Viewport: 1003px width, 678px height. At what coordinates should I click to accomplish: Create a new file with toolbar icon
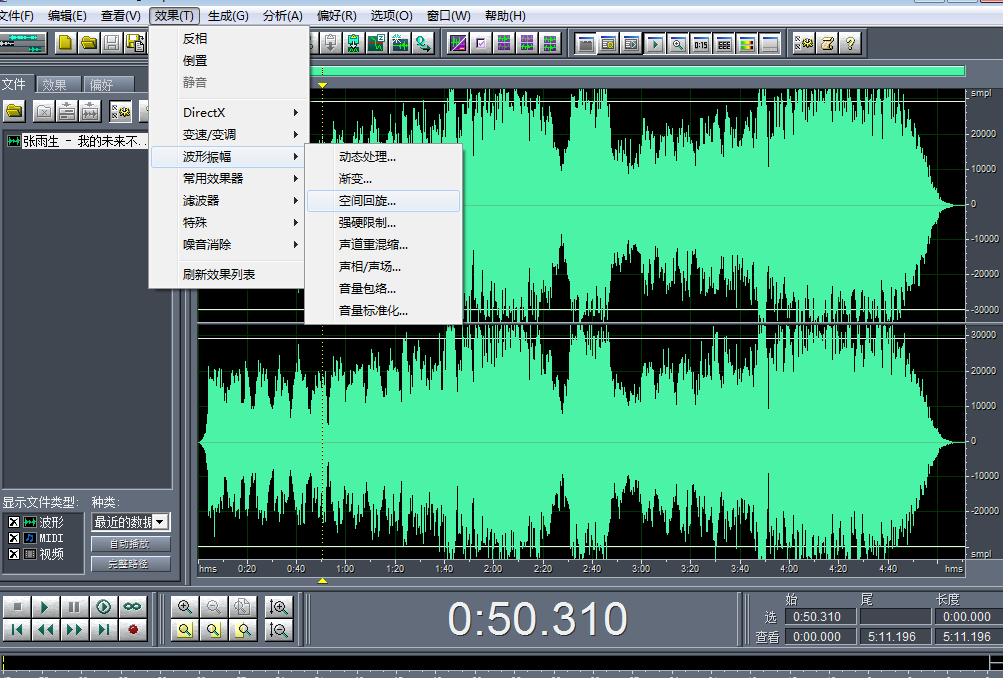click(x=65, y=43)
